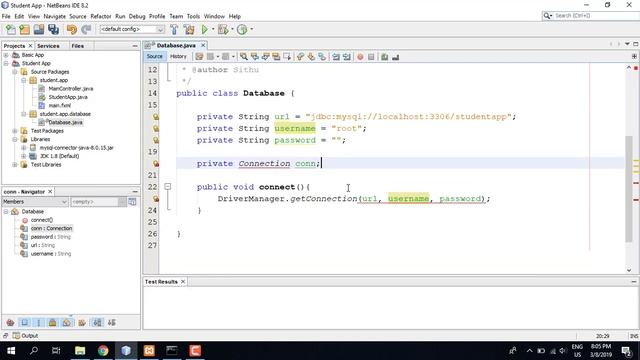640x360 pixels.
Task: Click the Find Previous Occurrence editor icon
Action: tap(255, 57)
